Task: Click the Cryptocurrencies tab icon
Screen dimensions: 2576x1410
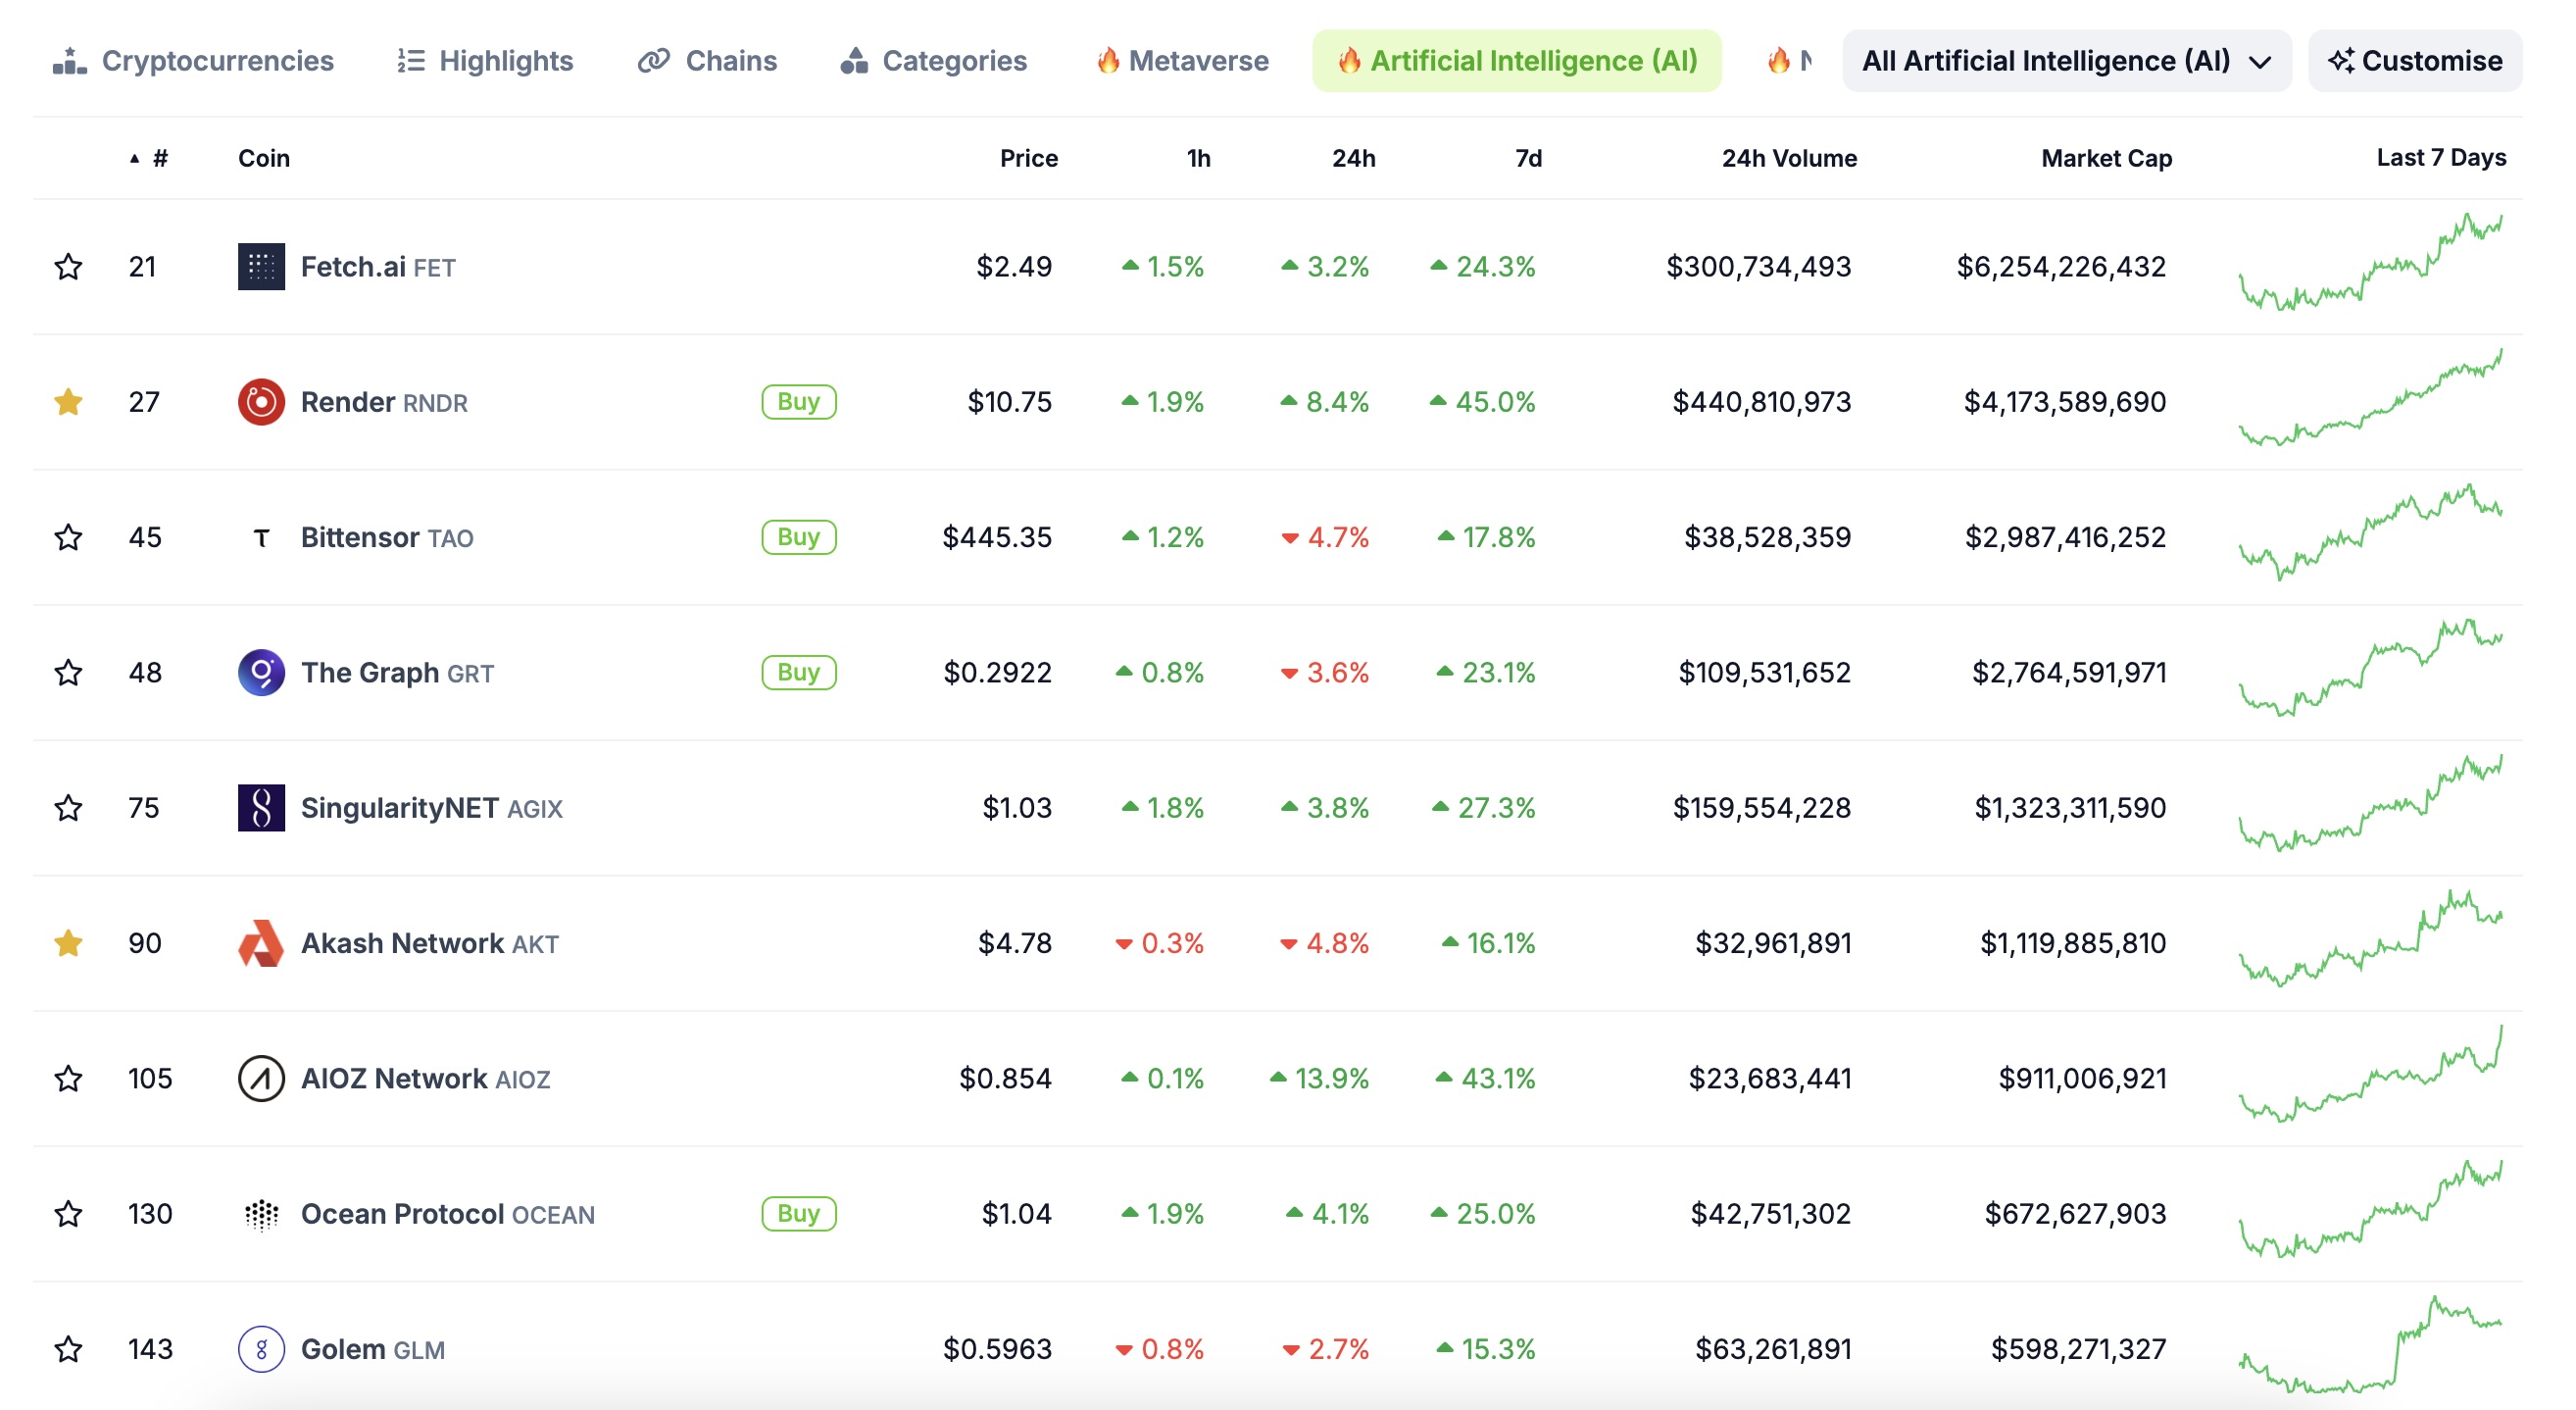Action: coord(69,61)
